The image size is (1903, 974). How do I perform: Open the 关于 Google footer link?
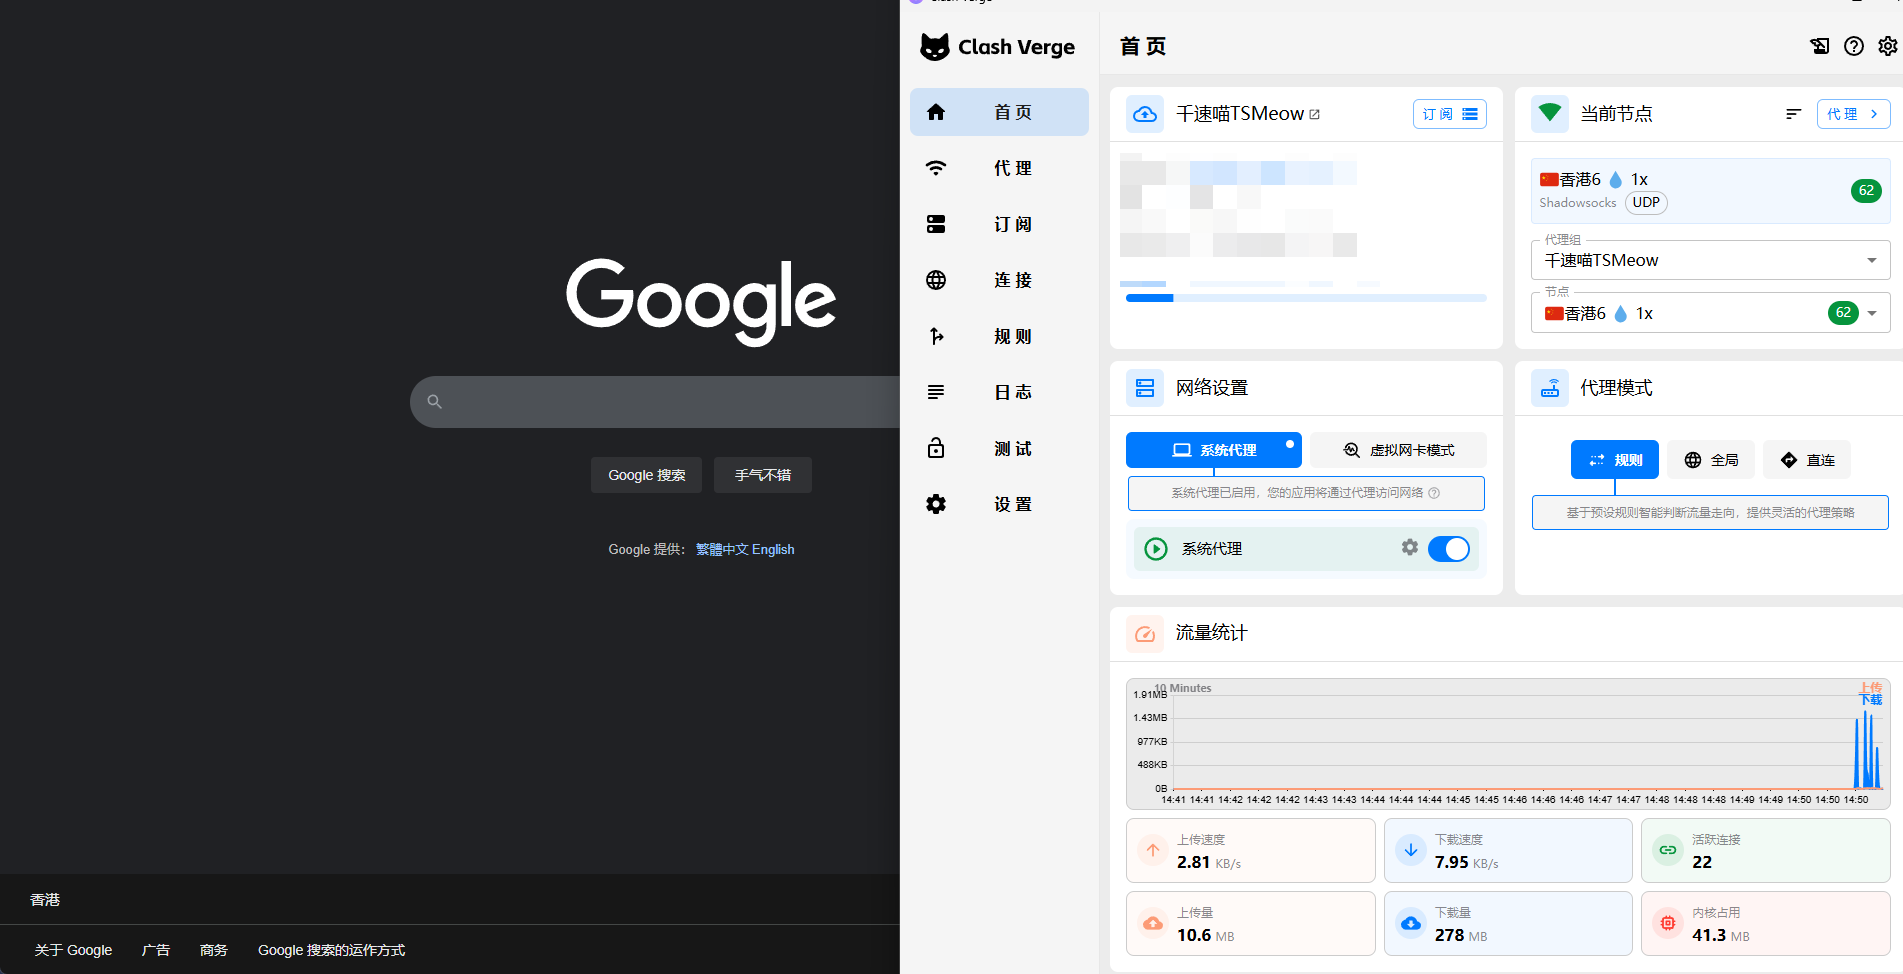click(x=73, y=950)
